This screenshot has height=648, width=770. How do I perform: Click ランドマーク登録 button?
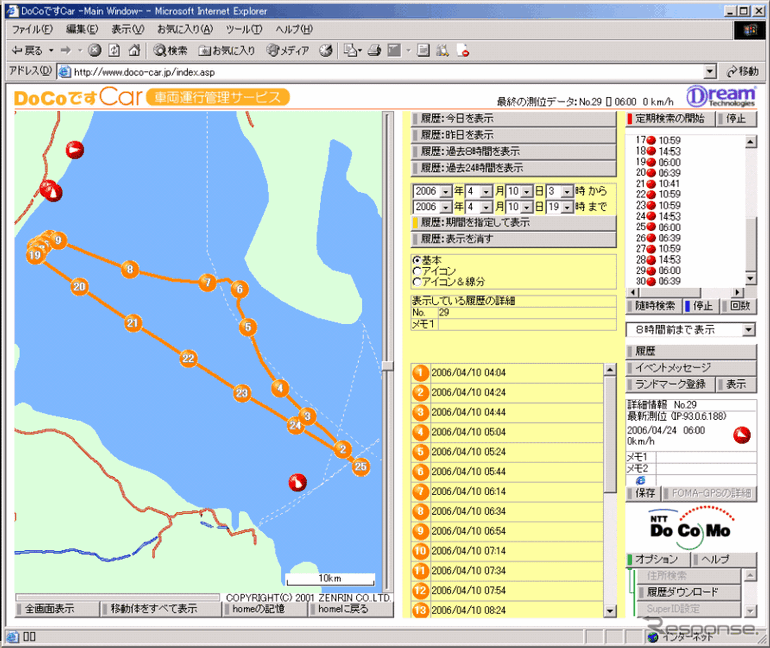[x=669, y=384]
